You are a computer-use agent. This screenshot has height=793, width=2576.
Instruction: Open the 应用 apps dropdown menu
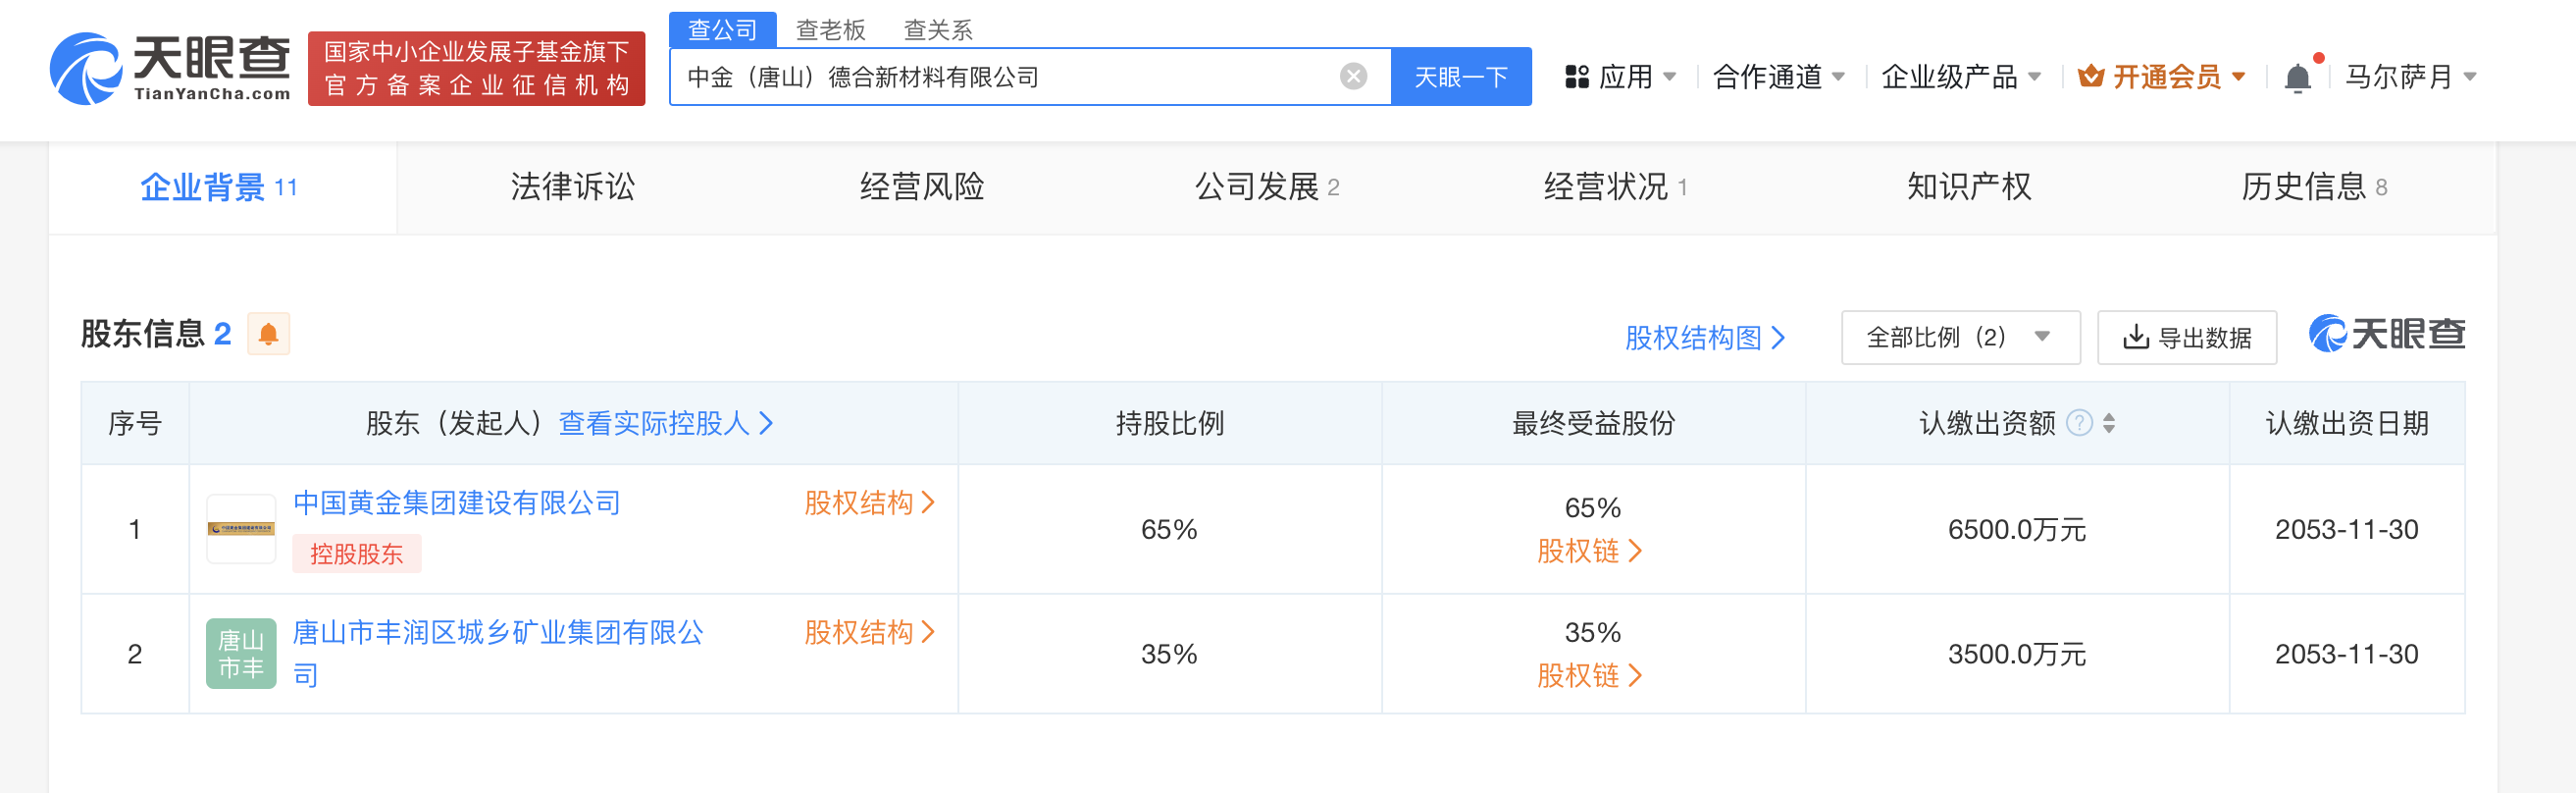click(1620, 77)
